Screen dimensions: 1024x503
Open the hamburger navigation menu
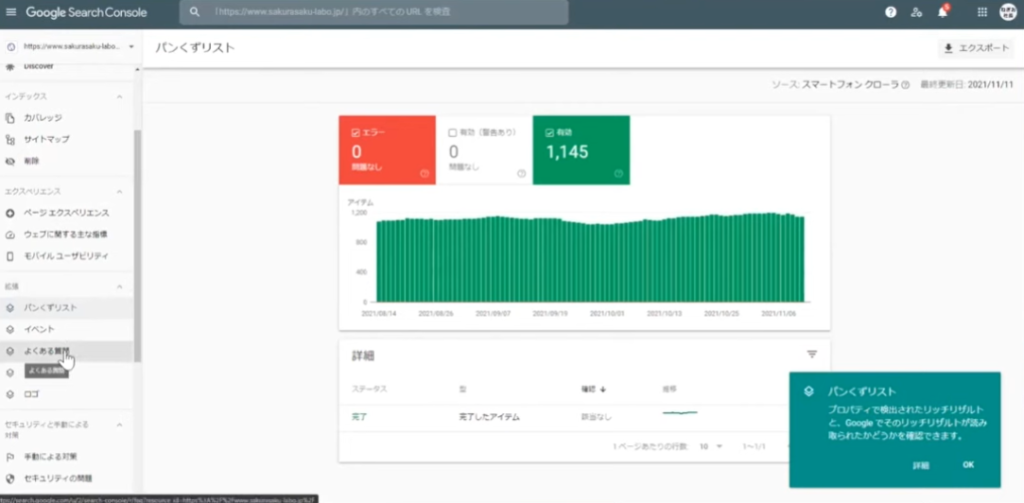[10, 12]
